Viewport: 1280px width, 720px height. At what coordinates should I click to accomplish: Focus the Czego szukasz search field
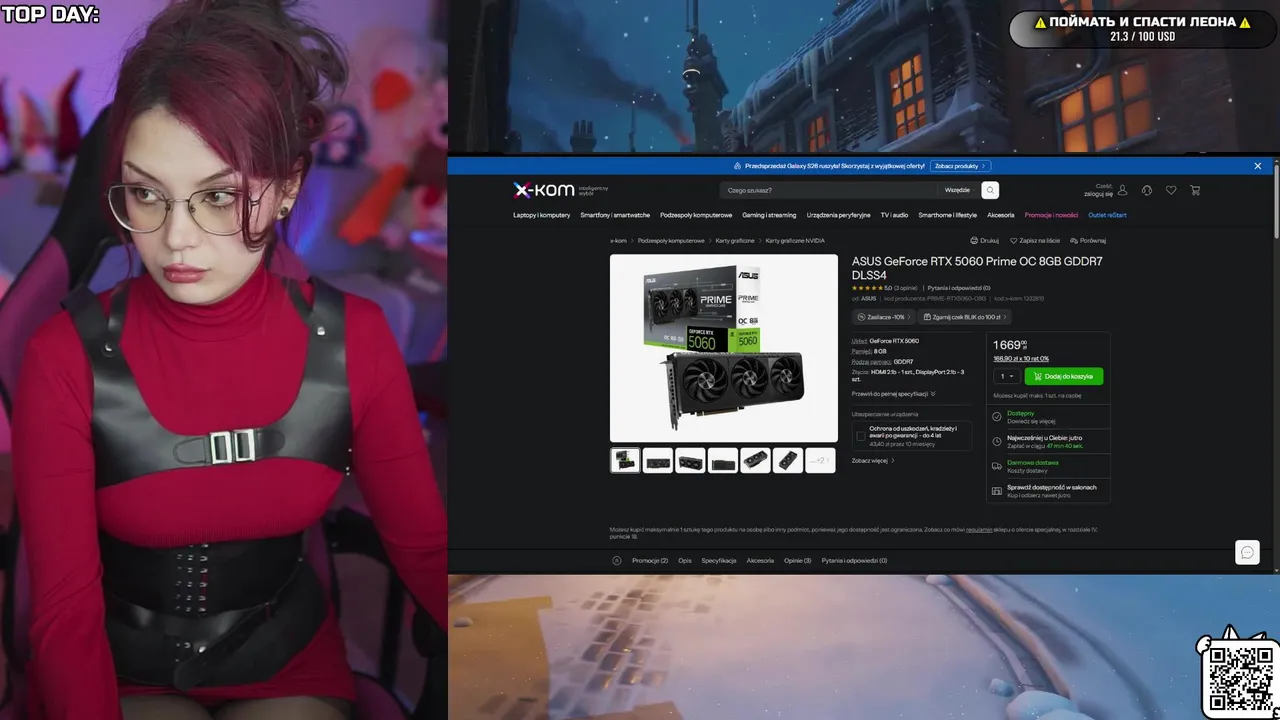point(828,190)
